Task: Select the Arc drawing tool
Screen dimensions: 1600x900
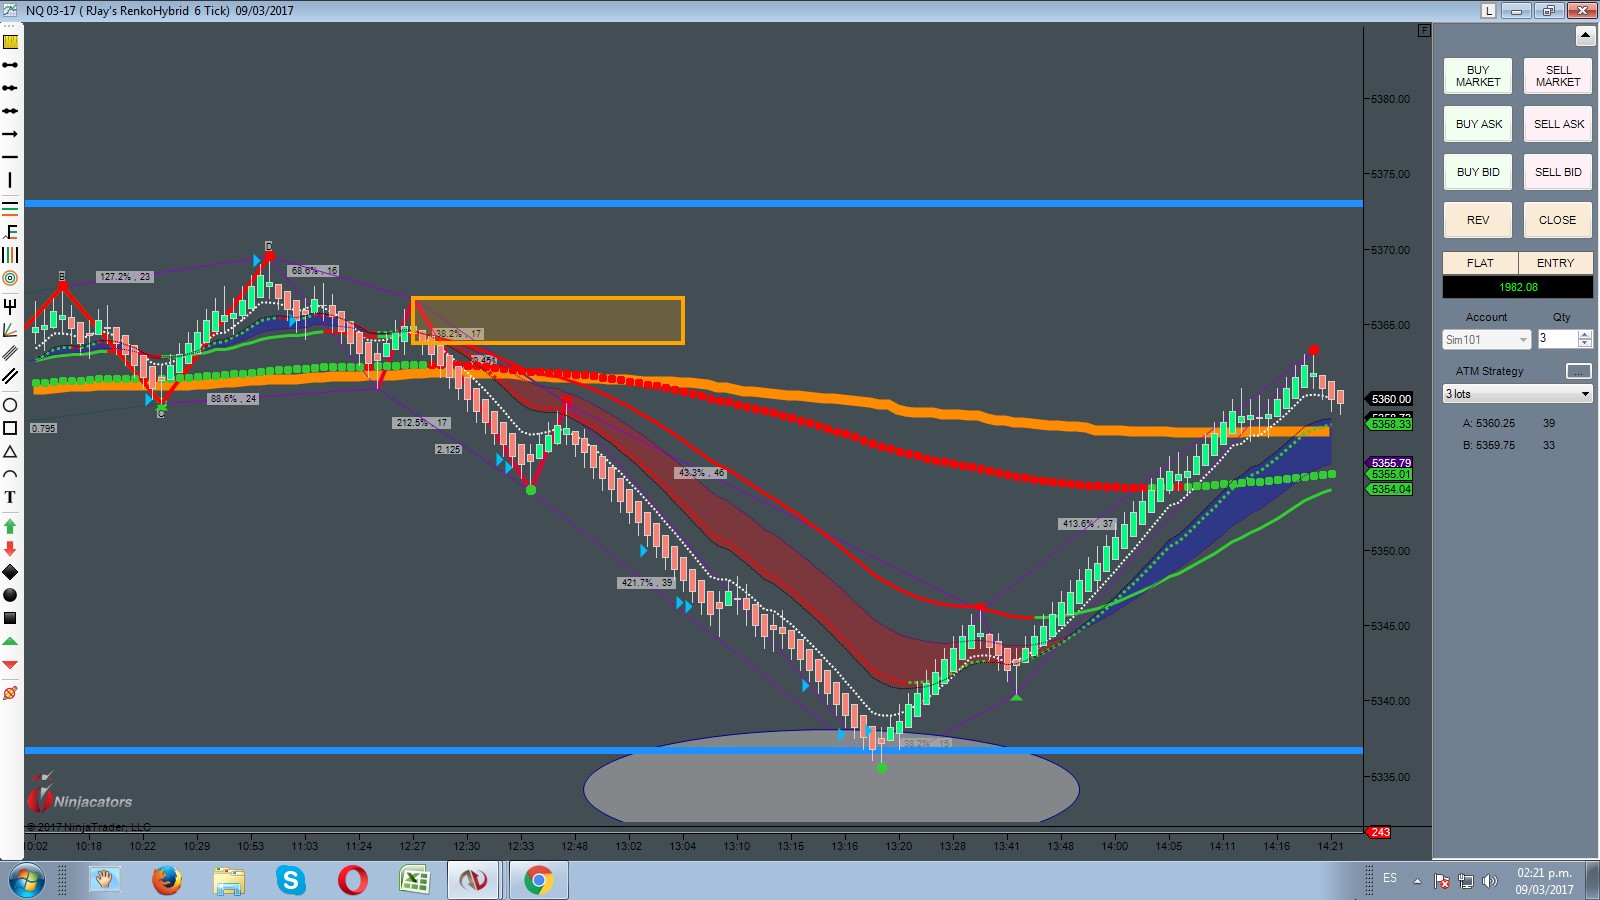Action: [x=10, y=474]
